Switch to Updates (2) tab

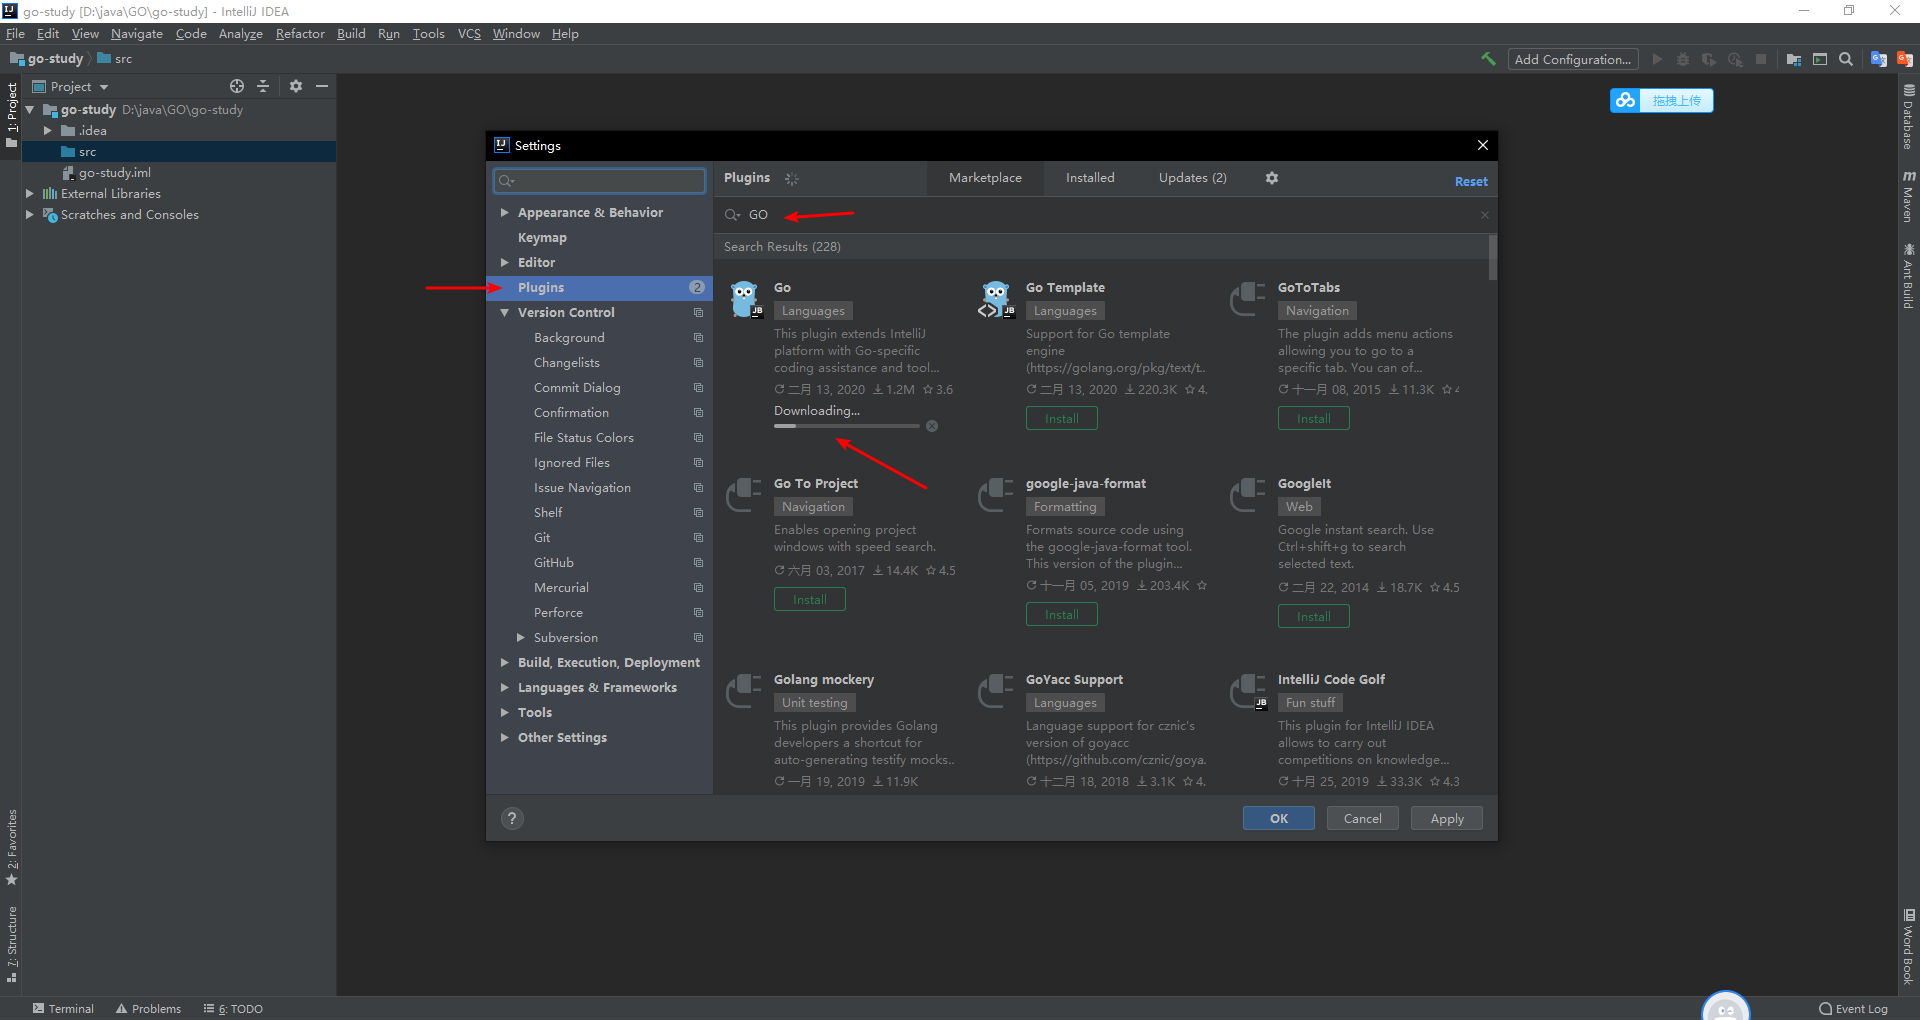pos(1192,178)
